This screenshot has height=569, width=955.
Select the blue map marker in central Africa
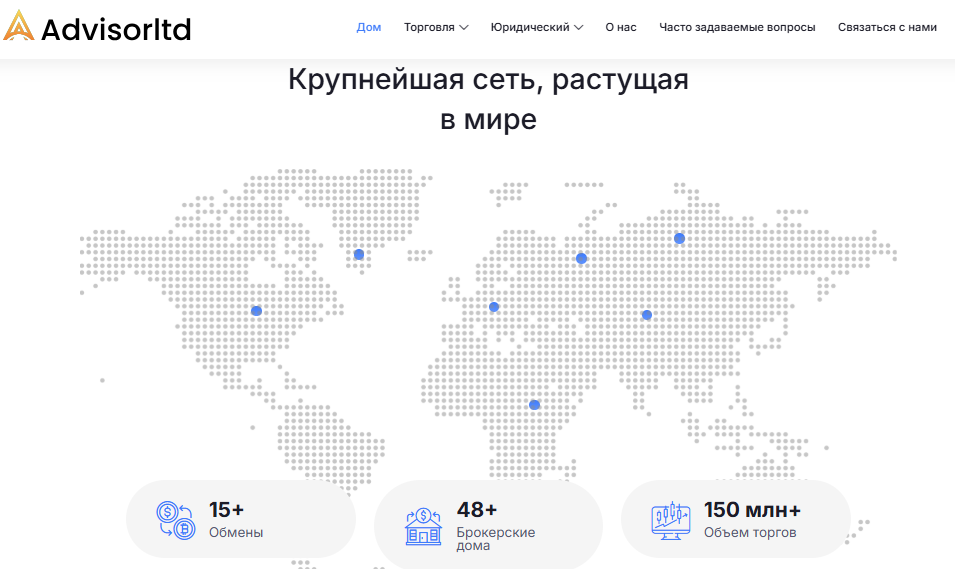pos(534,405)
